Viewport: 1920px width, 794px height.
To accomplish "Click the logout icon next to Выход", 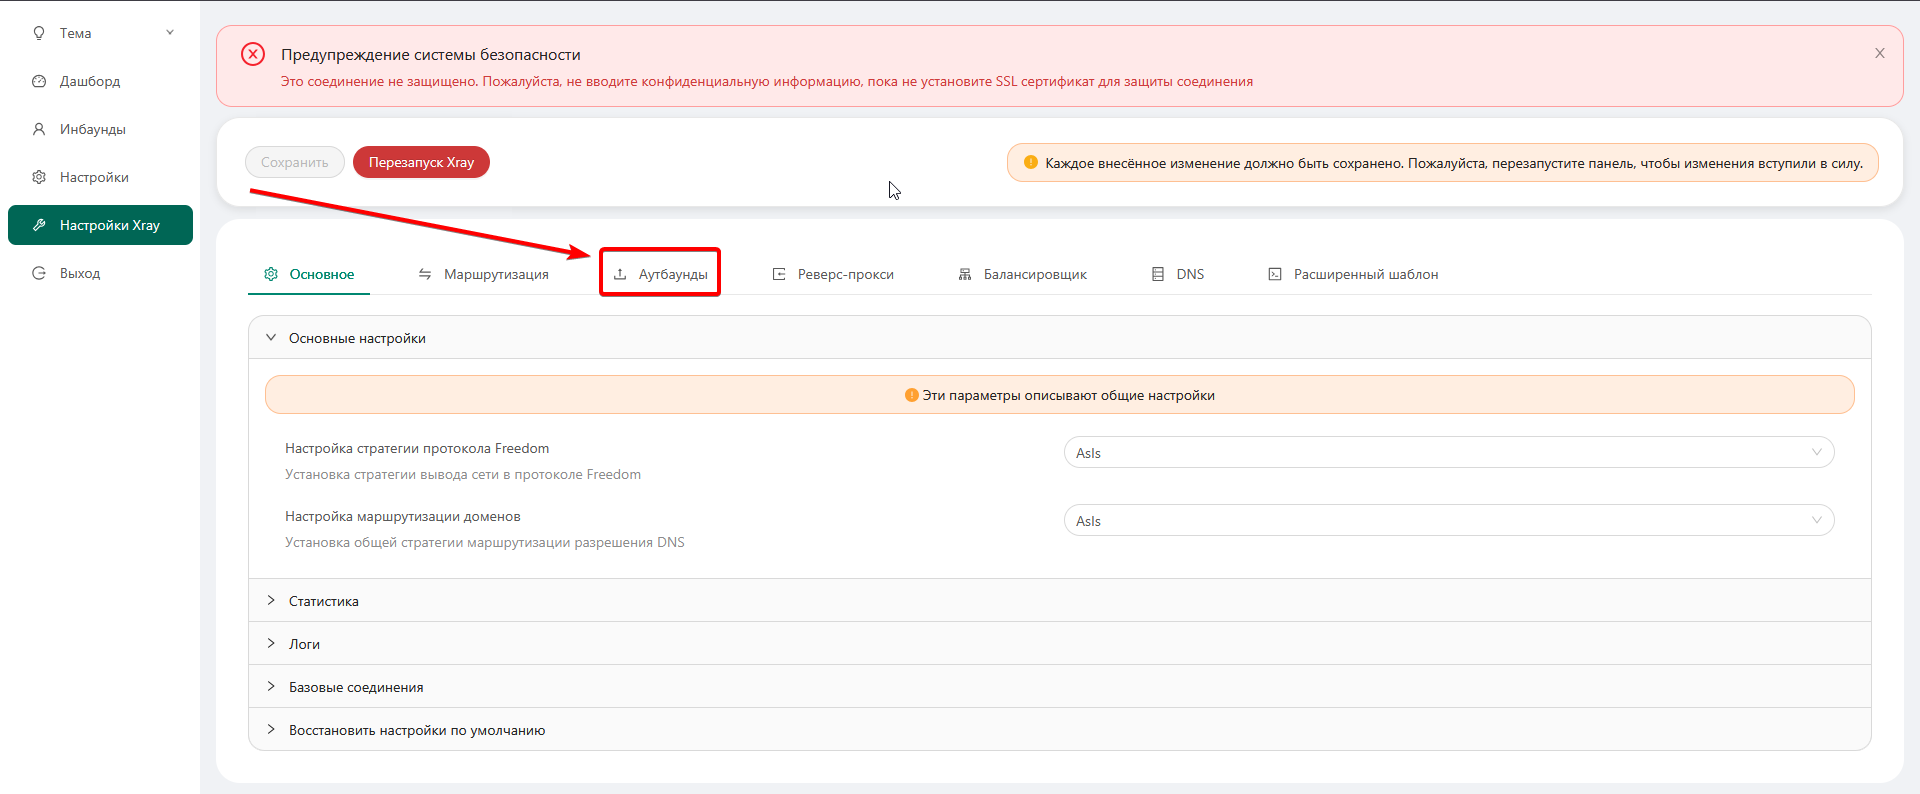I will 39,273.
